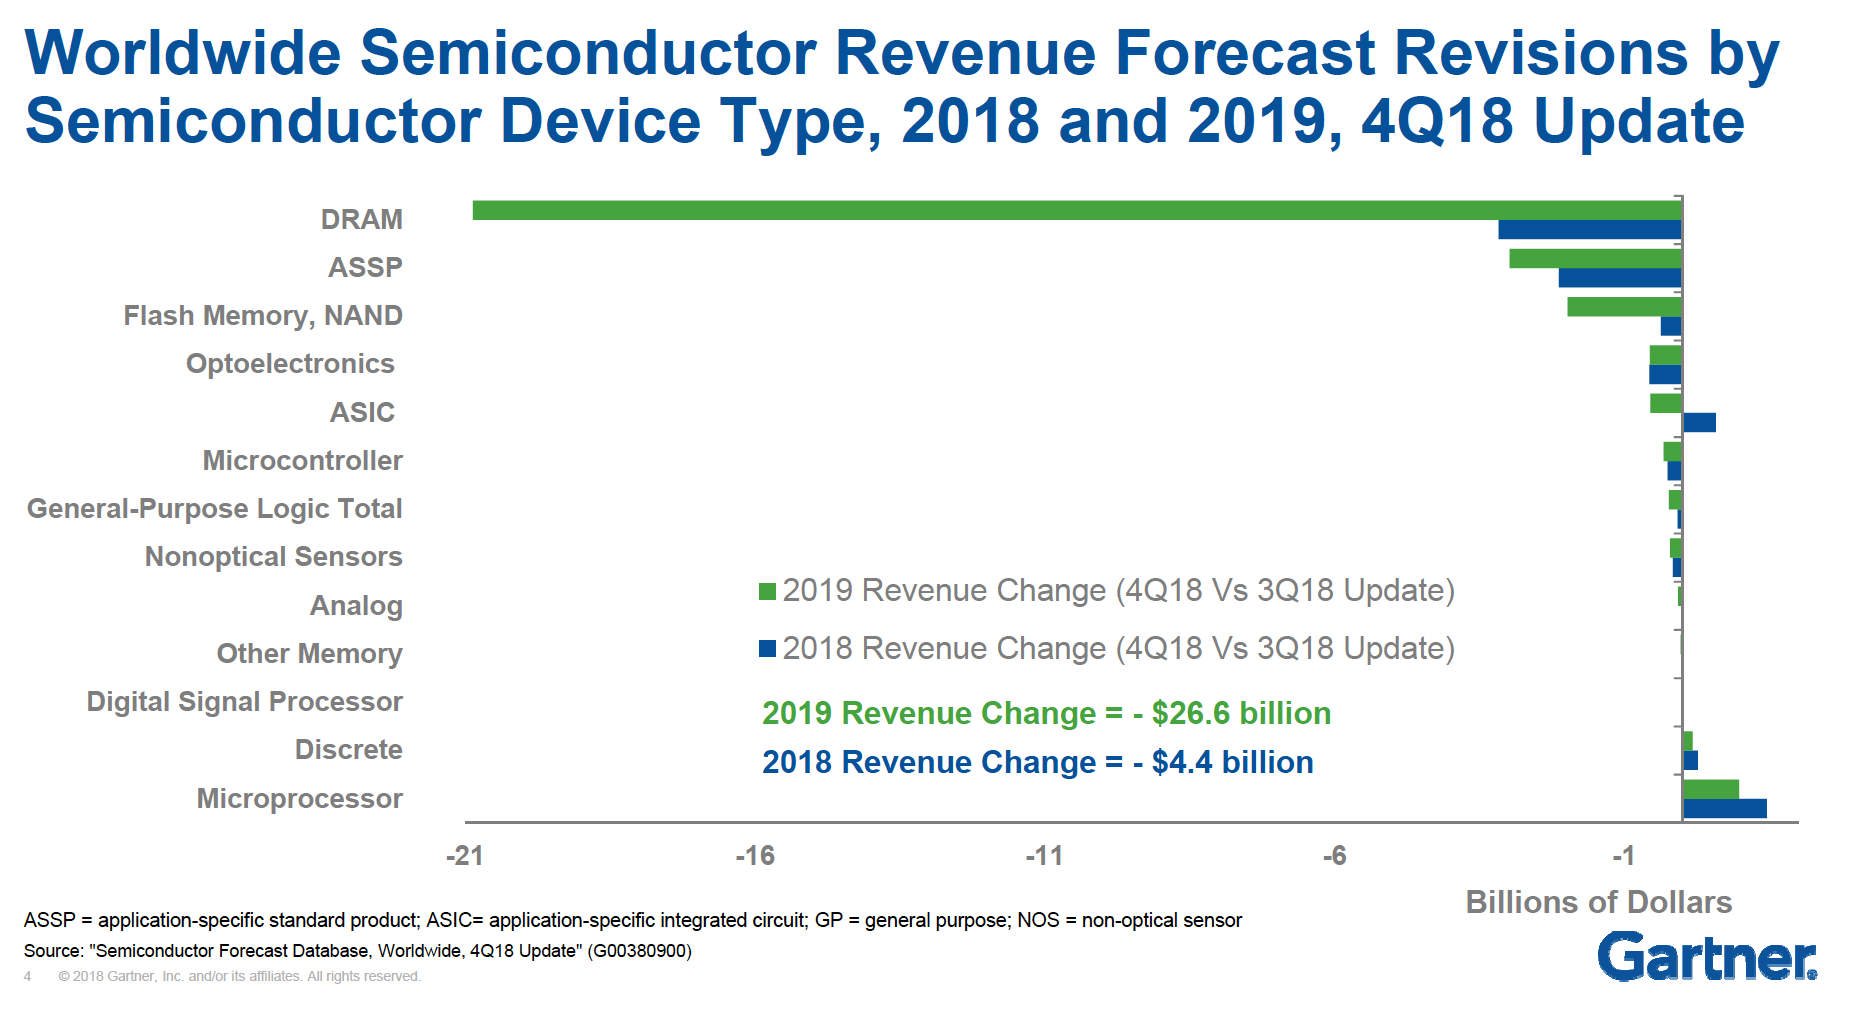Click the 2018 Gartner copyright notice
This screenshot has height=1024, width=1862.
[239, 976]
